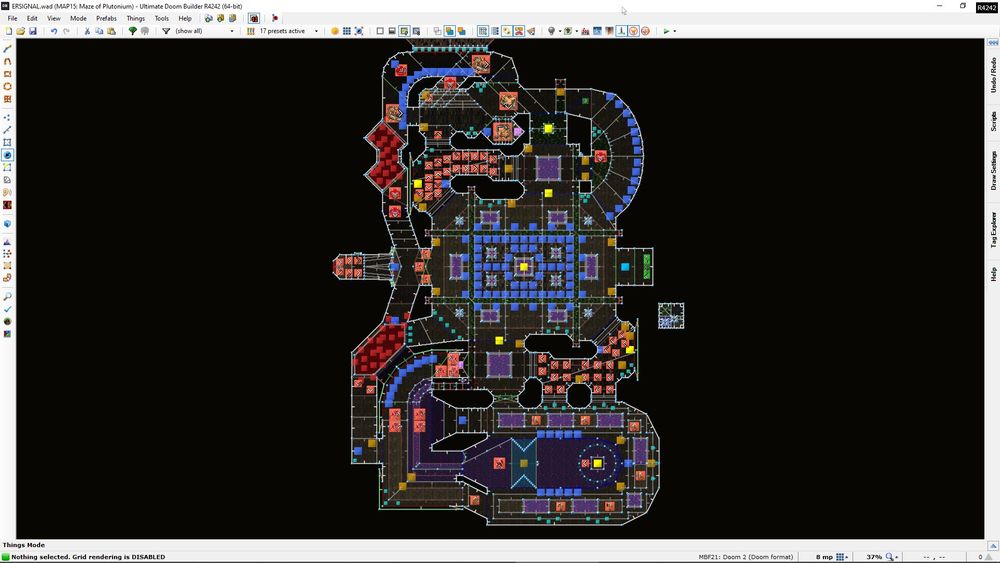Click the orange ball toolbar icon

pyautogui.click(x=334, y=31)
